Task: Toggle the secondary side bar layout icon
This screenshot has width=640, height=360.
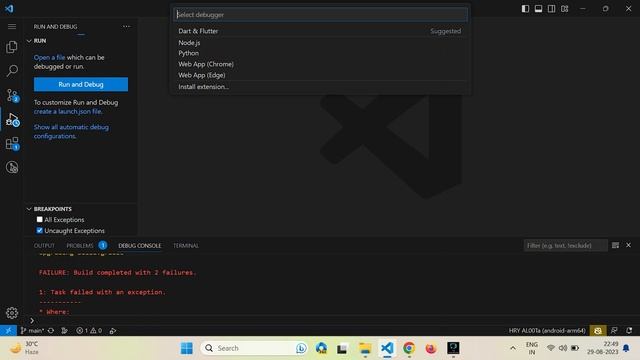Action: click(551, 9)
